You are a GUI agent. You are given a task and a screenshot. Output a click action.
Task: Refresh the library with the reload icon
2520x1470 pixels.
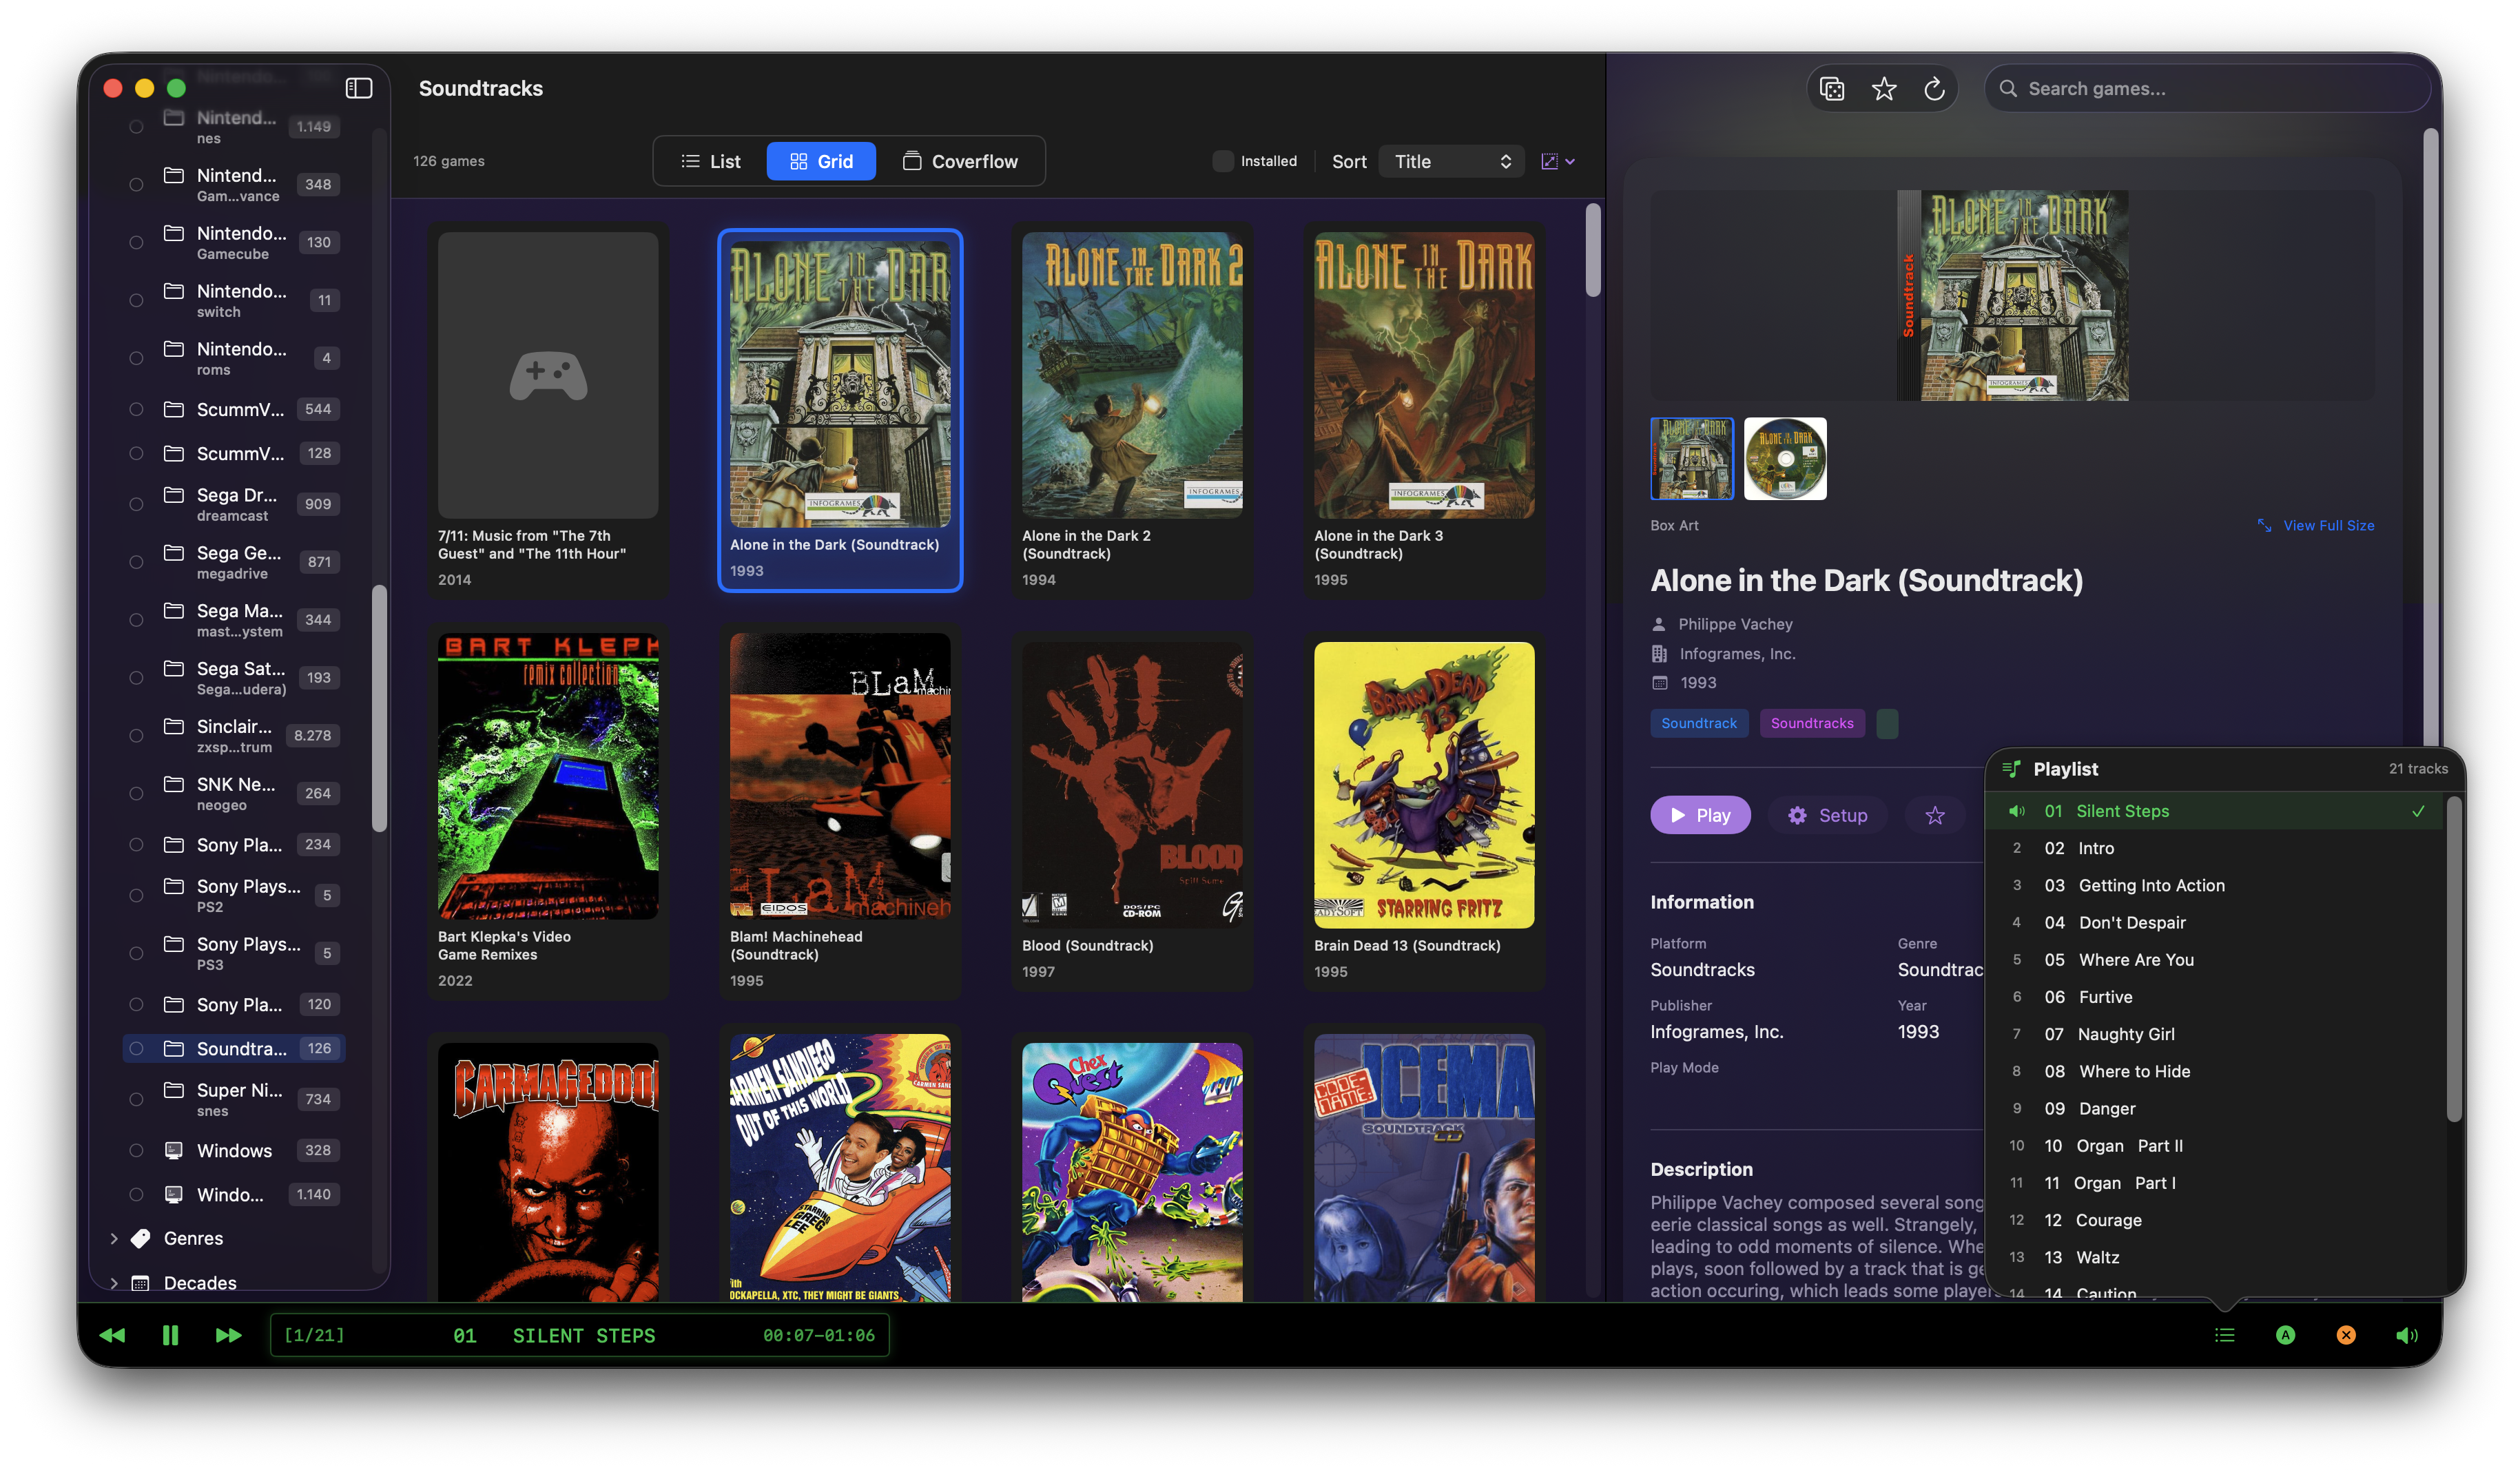click(x=1936, y=88)
